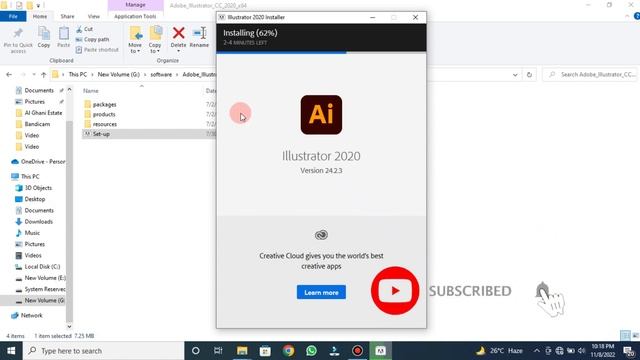The height and width of the screenshot is (360, 640).
Task: Switch to the Home ribbon tab
Action: pyautogui.click(x=40, y=16)
